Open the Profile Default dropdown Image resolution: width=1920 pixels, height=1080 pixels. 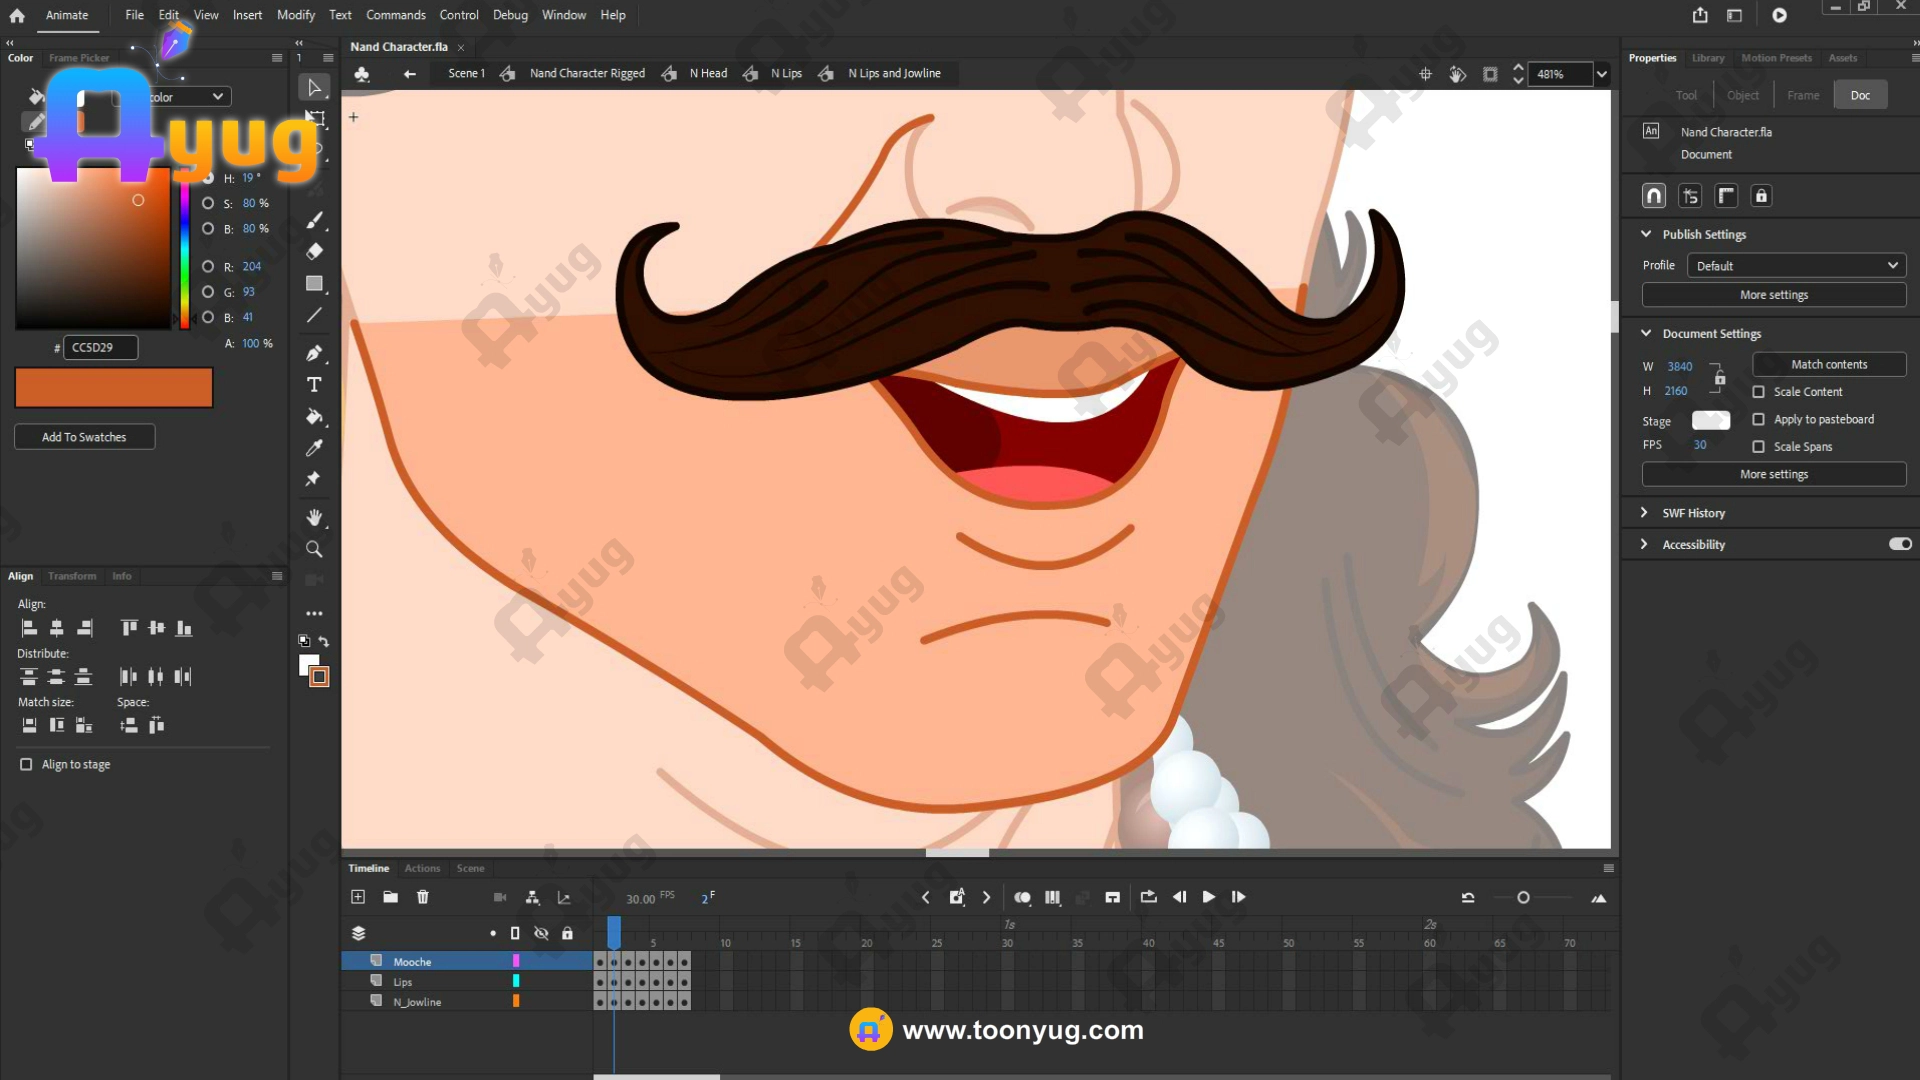1796,266
